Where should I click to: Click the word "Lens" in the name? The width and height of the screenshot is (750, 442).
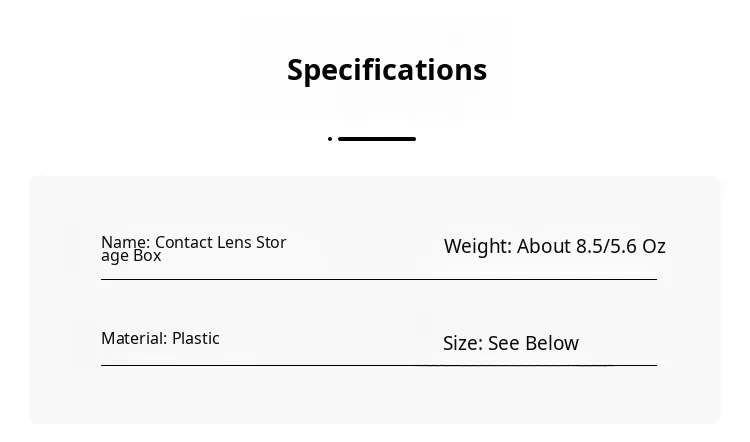point(235,242)
